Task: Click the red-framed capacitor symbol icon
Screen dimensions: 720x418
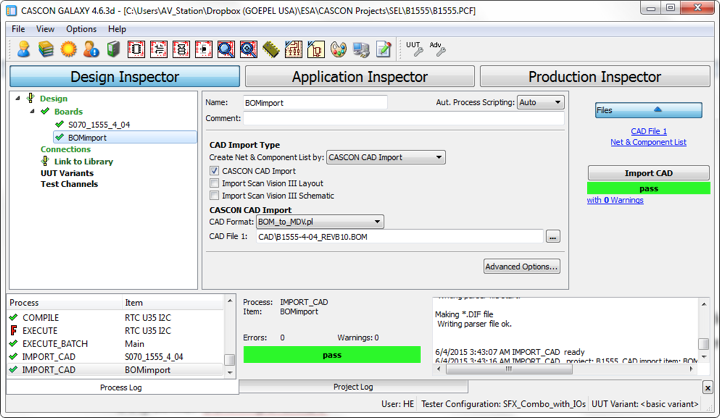Action: (158, 49)
